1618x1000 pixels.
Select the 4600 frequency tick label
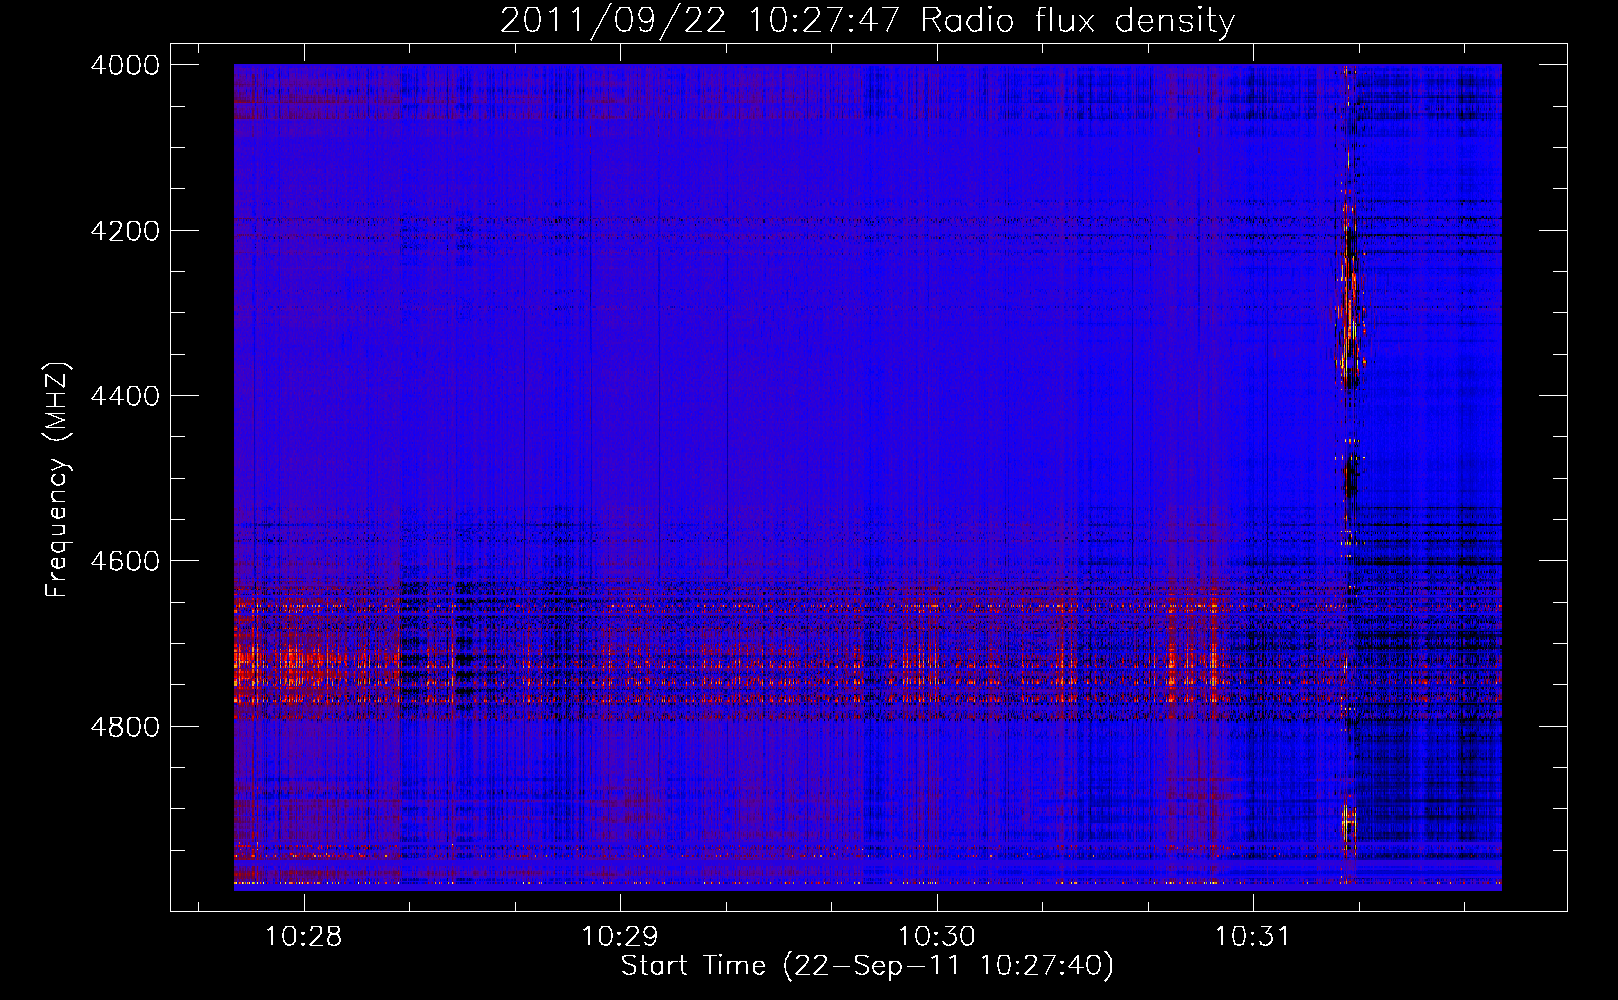pos(125,561)
